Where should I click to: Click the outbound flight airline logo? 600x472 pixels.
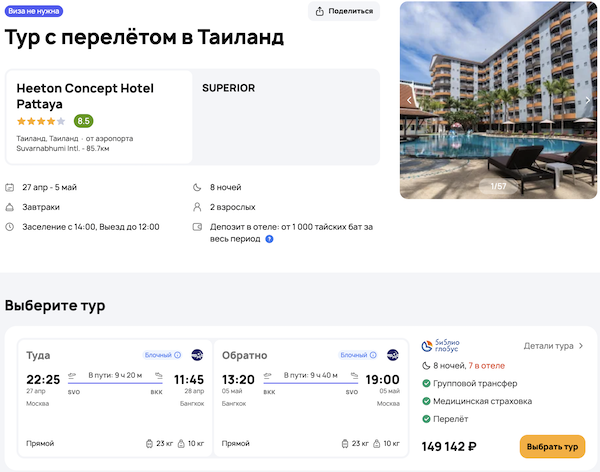click(x=197, y=355)
